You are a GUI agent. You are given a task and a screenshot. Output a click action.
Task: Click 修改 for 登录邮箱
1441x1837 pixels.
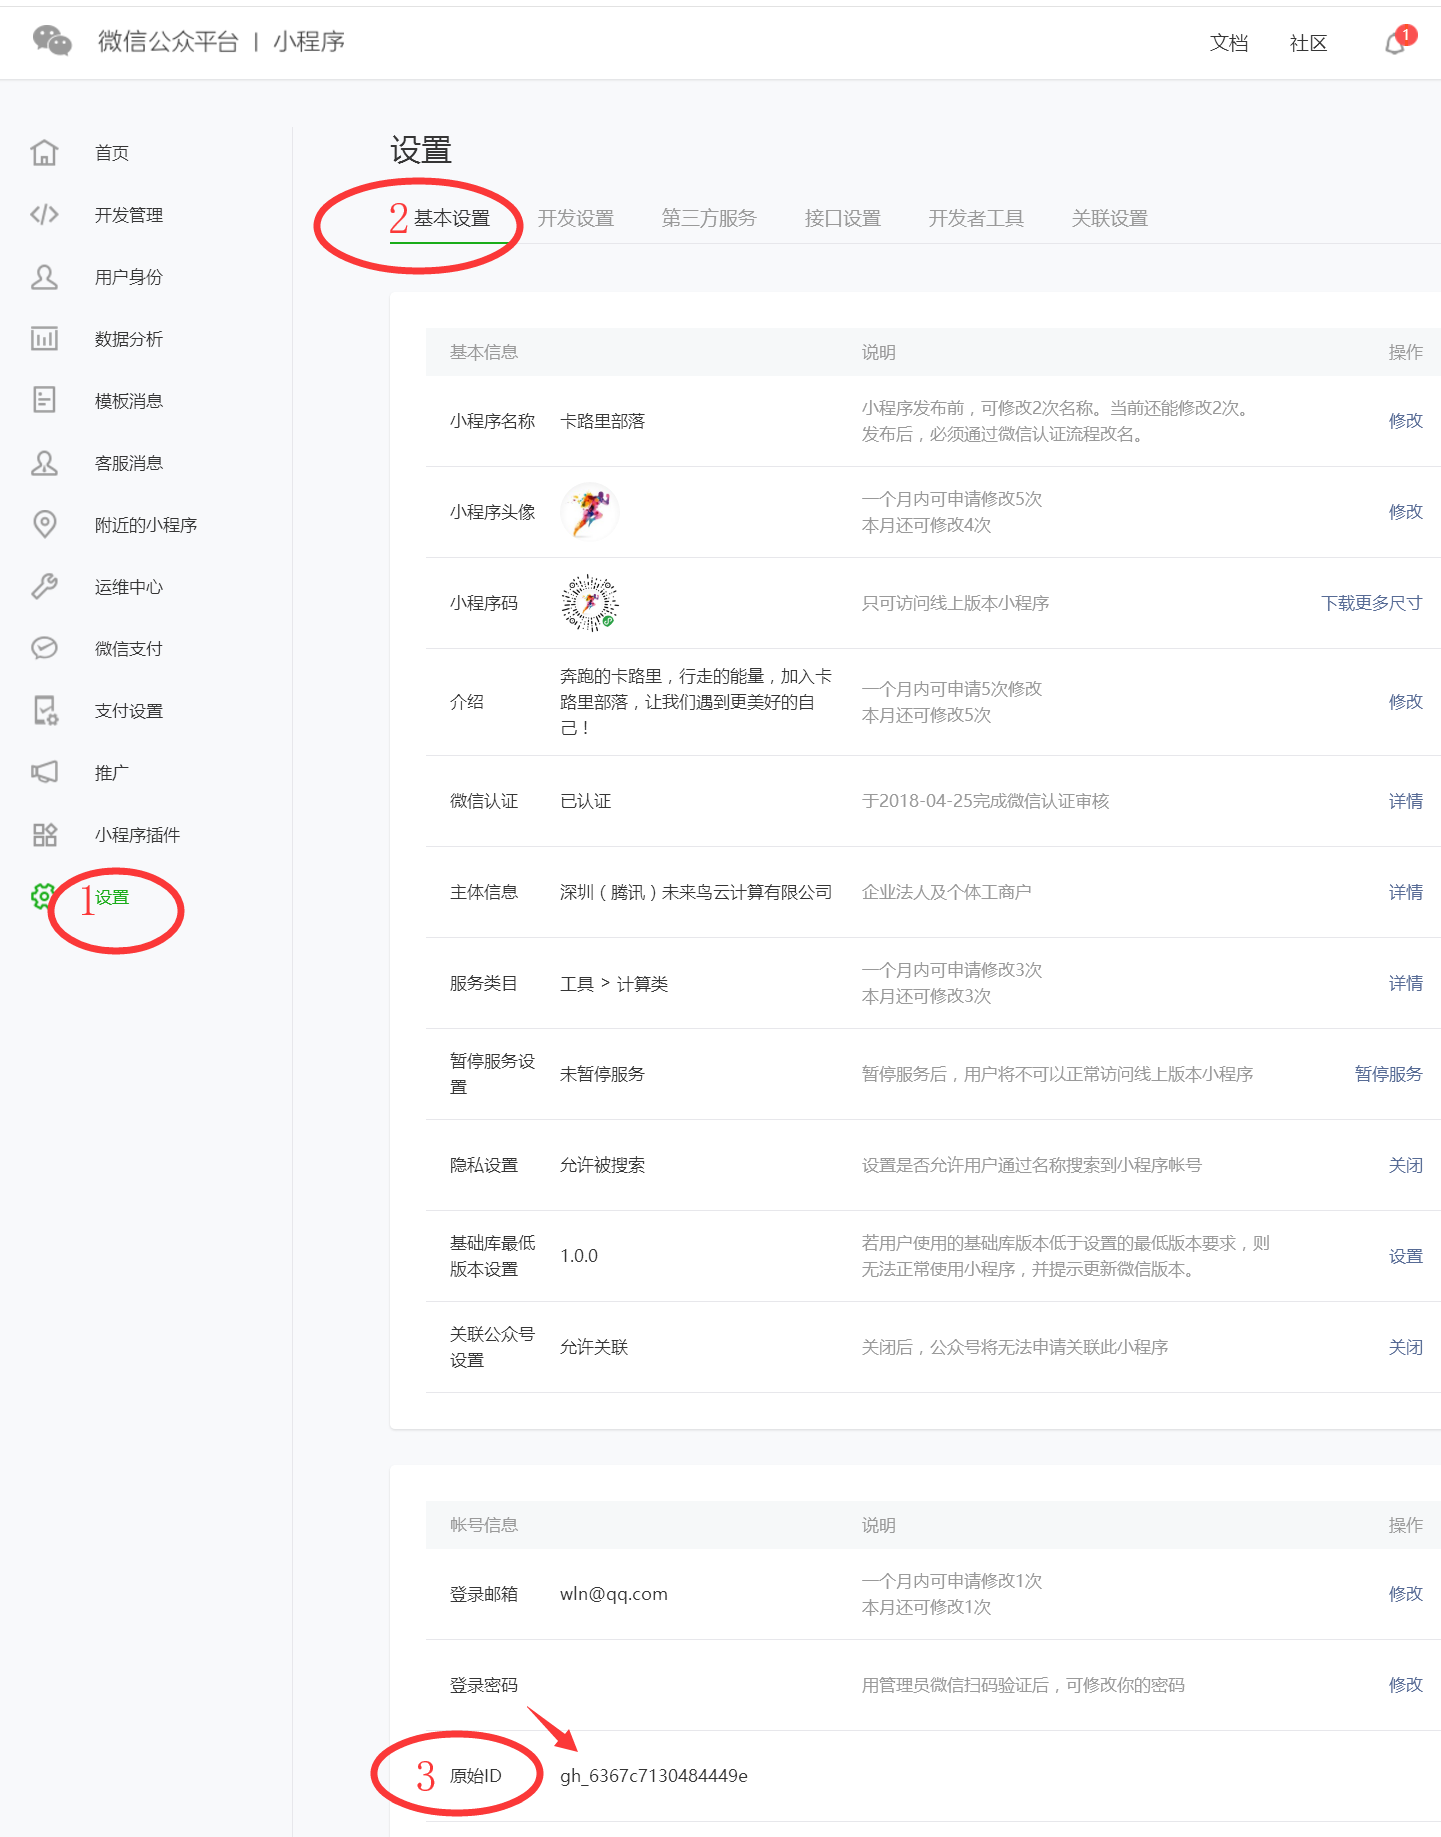[1405, 1594]
